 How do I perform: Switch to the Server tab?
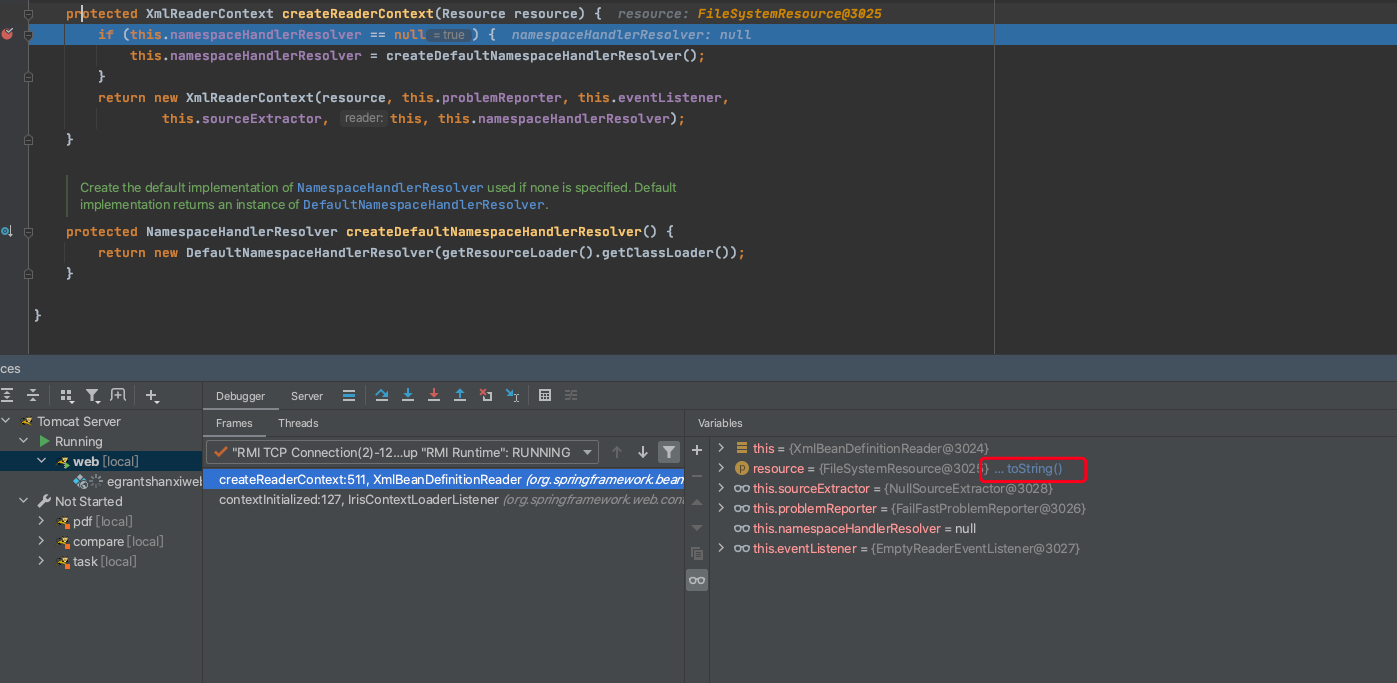(307, 396)
